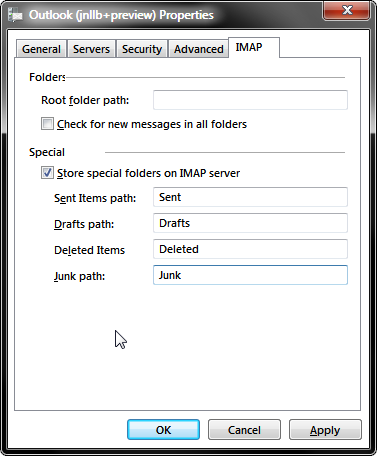The image size is (377, 456).
Task: Click the Drafts path text box
Action: pos(250,223)
